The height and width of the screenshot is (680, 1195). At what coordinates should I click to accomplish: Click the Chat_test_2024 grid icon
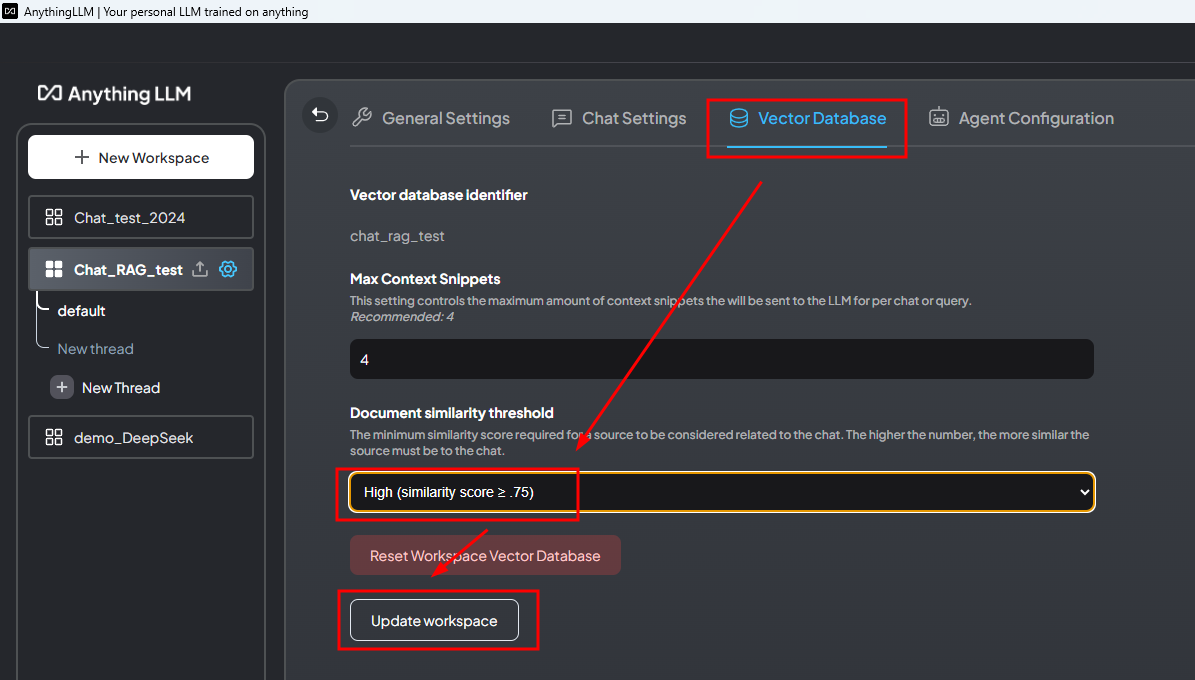(54, 217)
